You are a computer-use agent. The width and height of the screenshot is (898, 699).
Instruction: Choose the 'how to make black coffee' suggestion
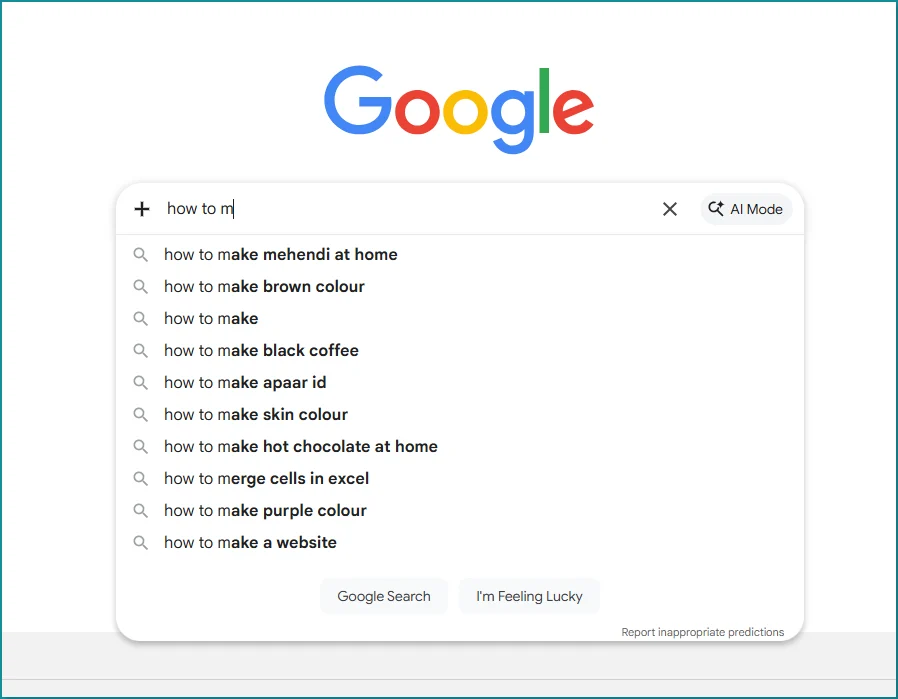[x=261, y=350]
